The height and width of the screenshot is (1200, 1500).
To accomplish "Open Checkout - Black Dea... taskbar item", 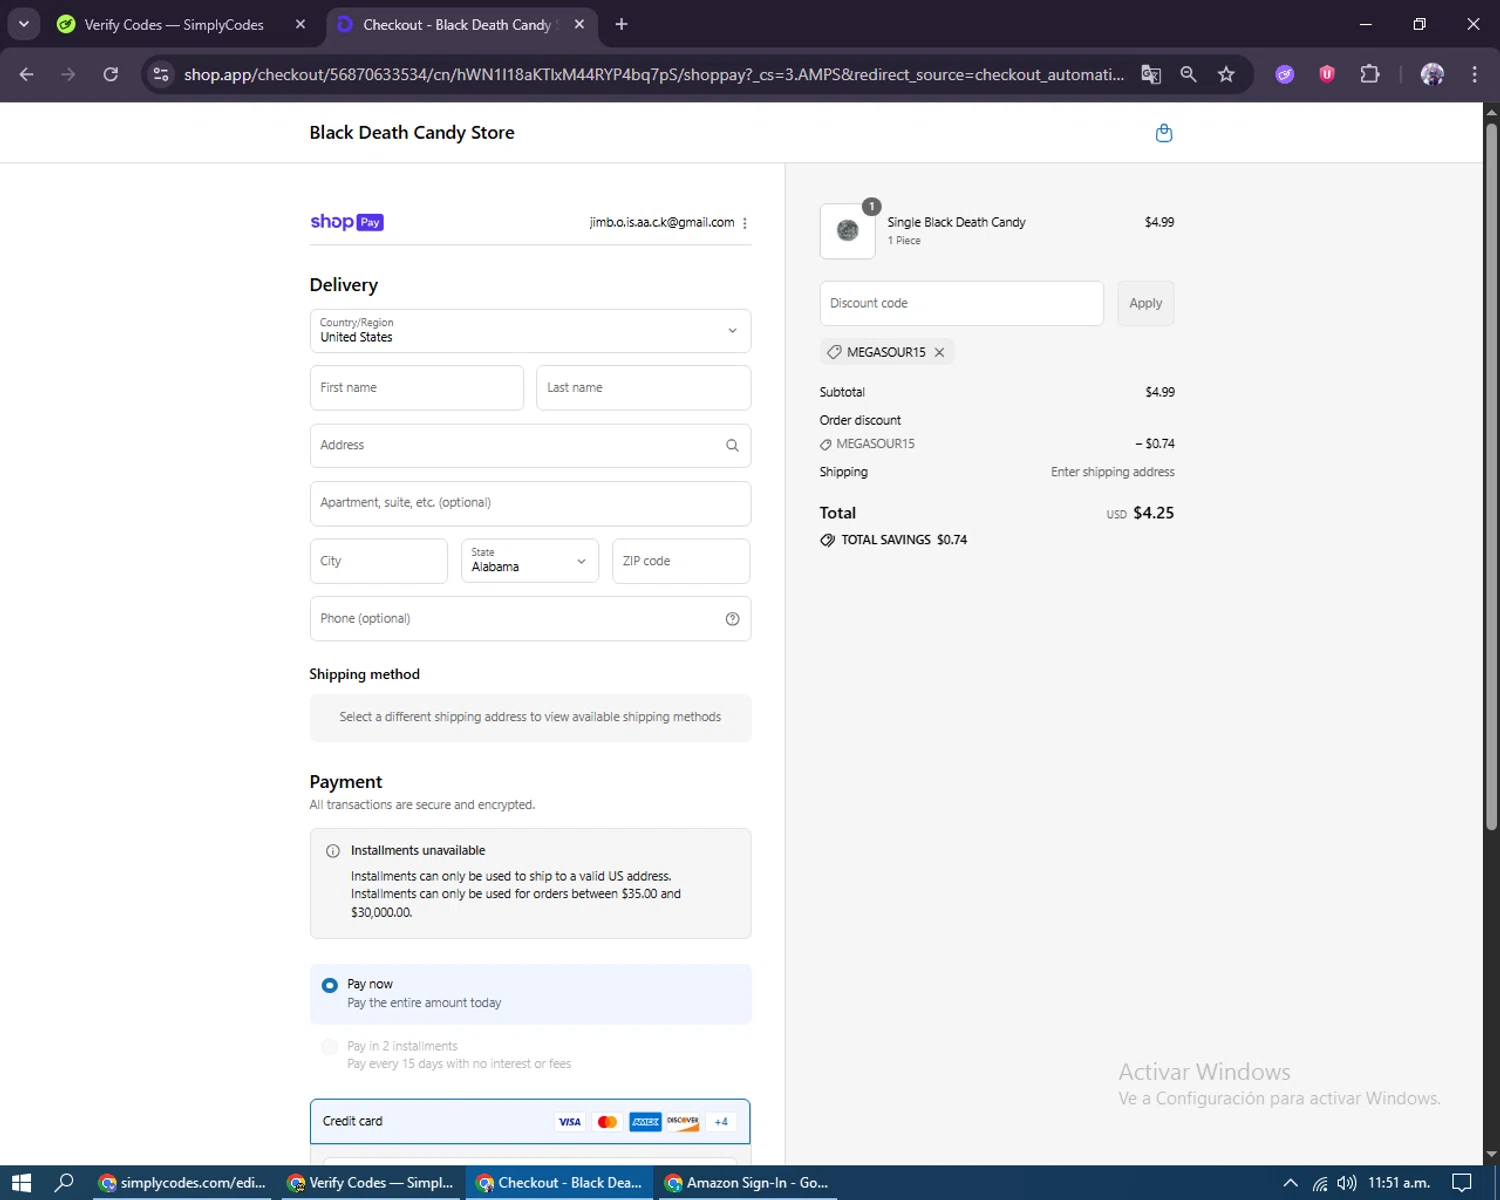I will [x=559, y=1183].
